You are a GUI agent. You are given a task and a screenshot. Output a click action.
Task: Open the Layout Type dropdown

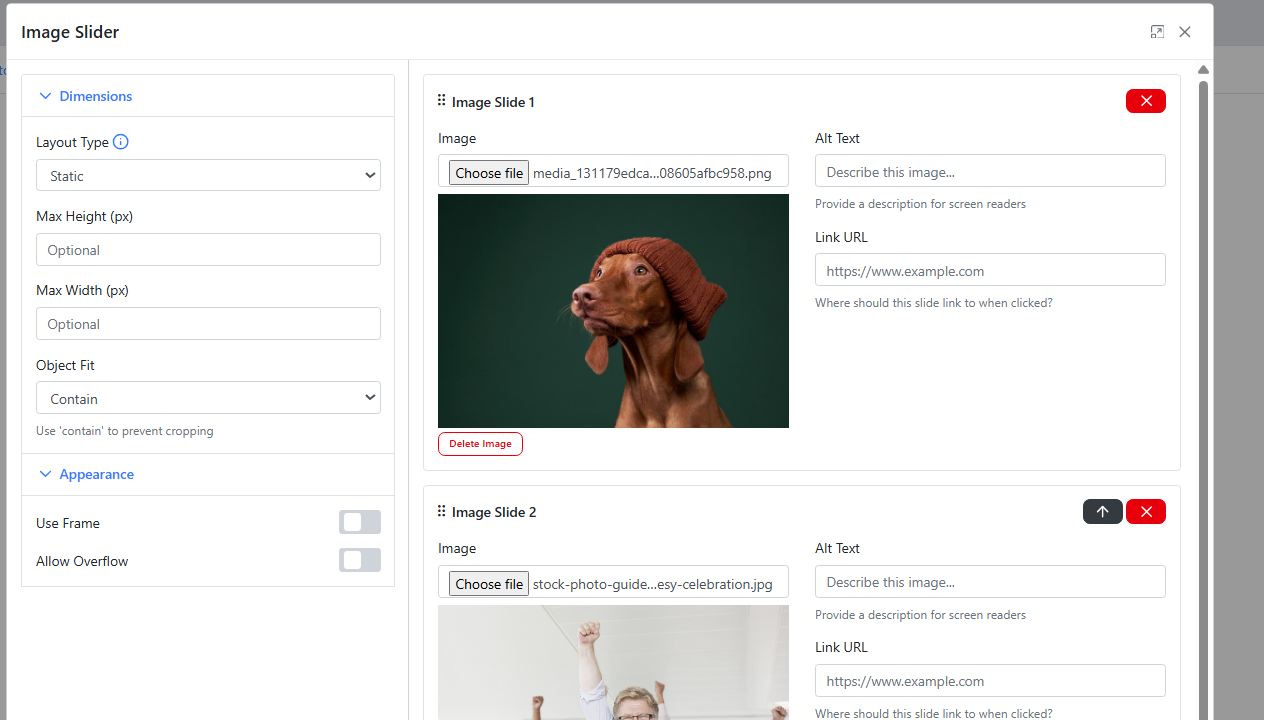pyautogui.click(x=208, y=175)
